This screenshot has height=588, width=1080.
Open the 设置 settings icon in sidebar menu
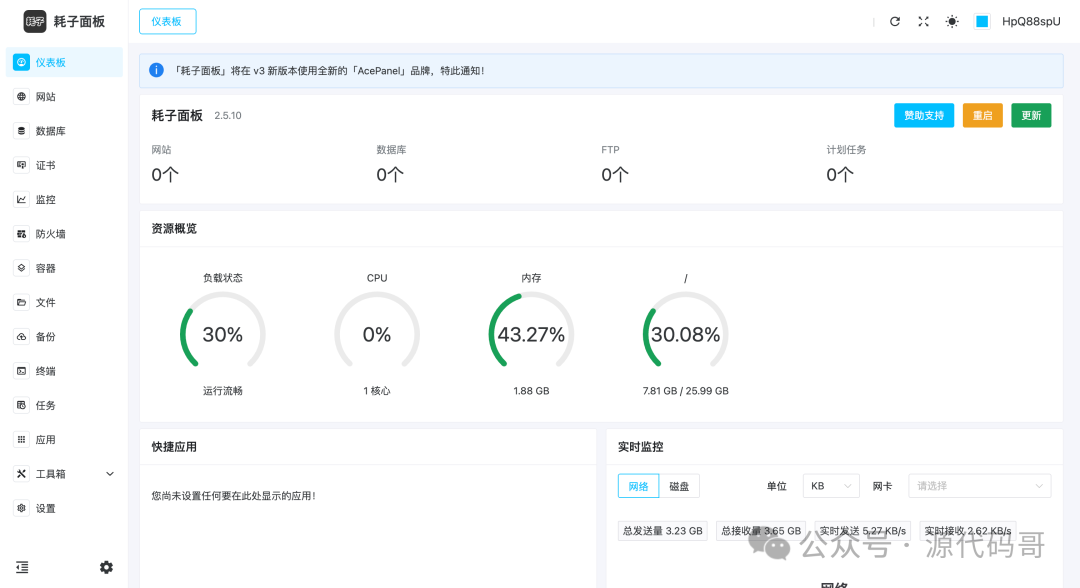[21, 508]
